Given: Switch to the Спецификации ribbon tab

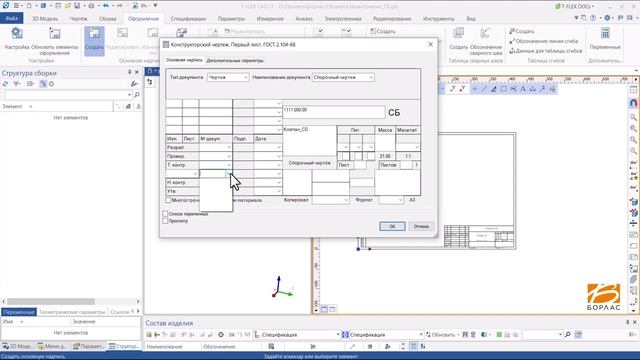Looking at the screenshot, I should click(188, 19).
